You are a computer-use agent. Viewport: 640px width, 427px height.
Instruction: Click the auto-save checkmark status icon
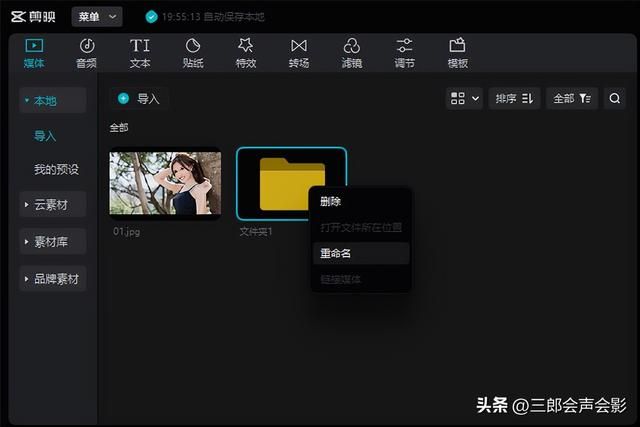[151, 17]
